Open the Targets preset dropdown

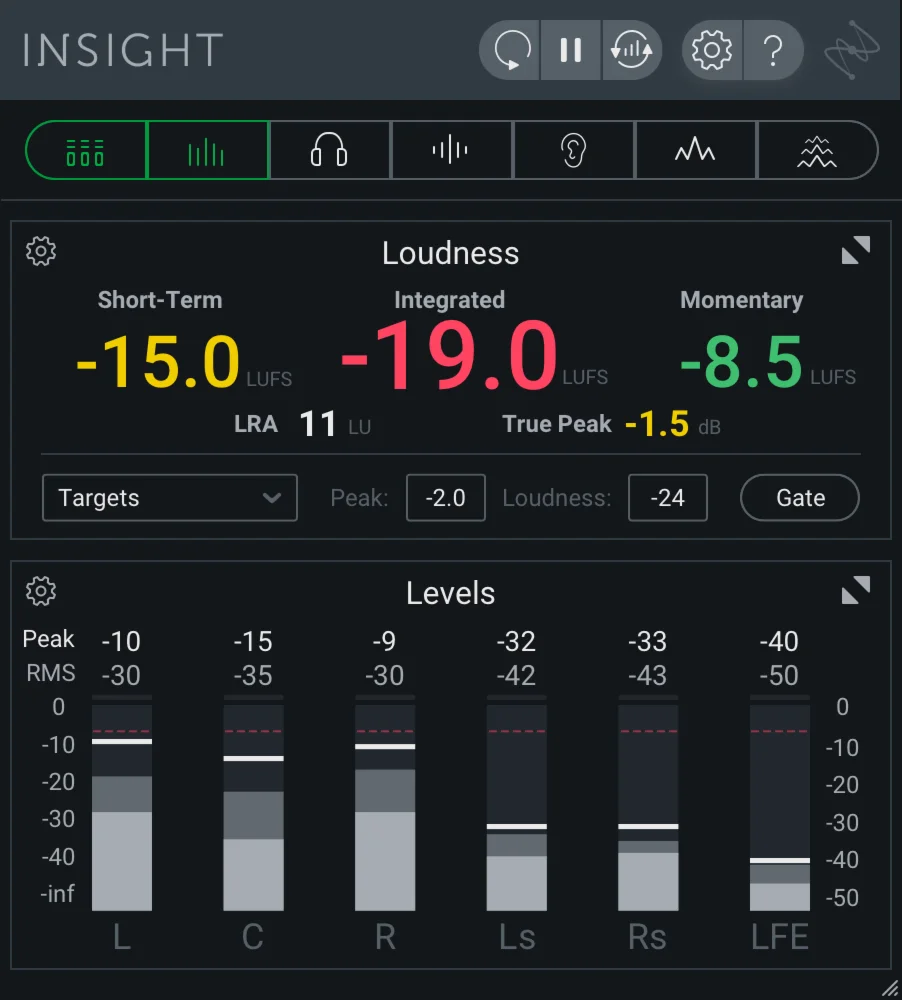point(169,497)
